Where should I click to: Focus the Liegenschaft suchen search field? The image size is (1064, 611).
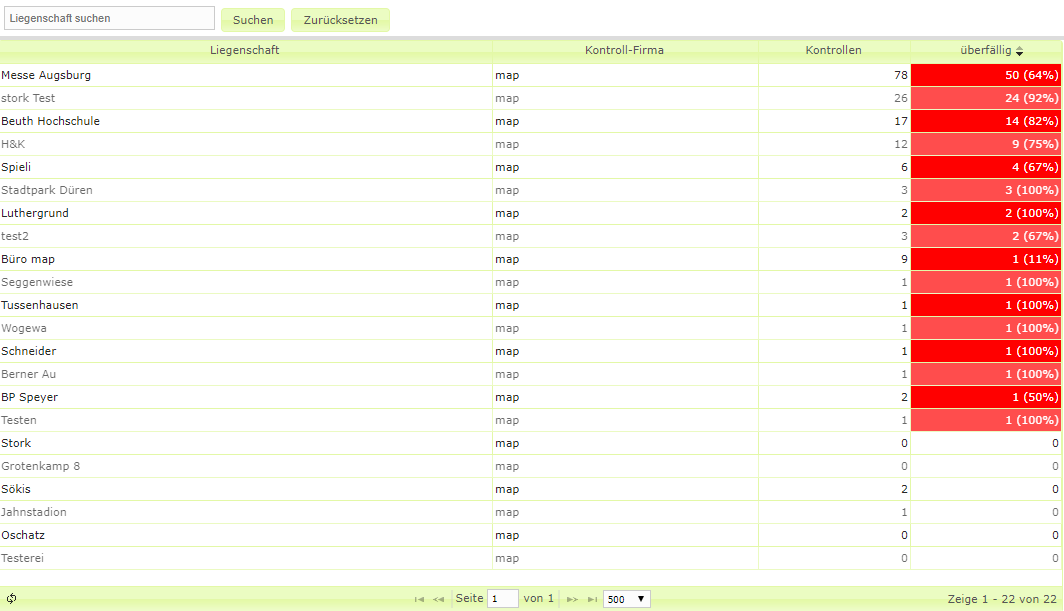(109, 18)
